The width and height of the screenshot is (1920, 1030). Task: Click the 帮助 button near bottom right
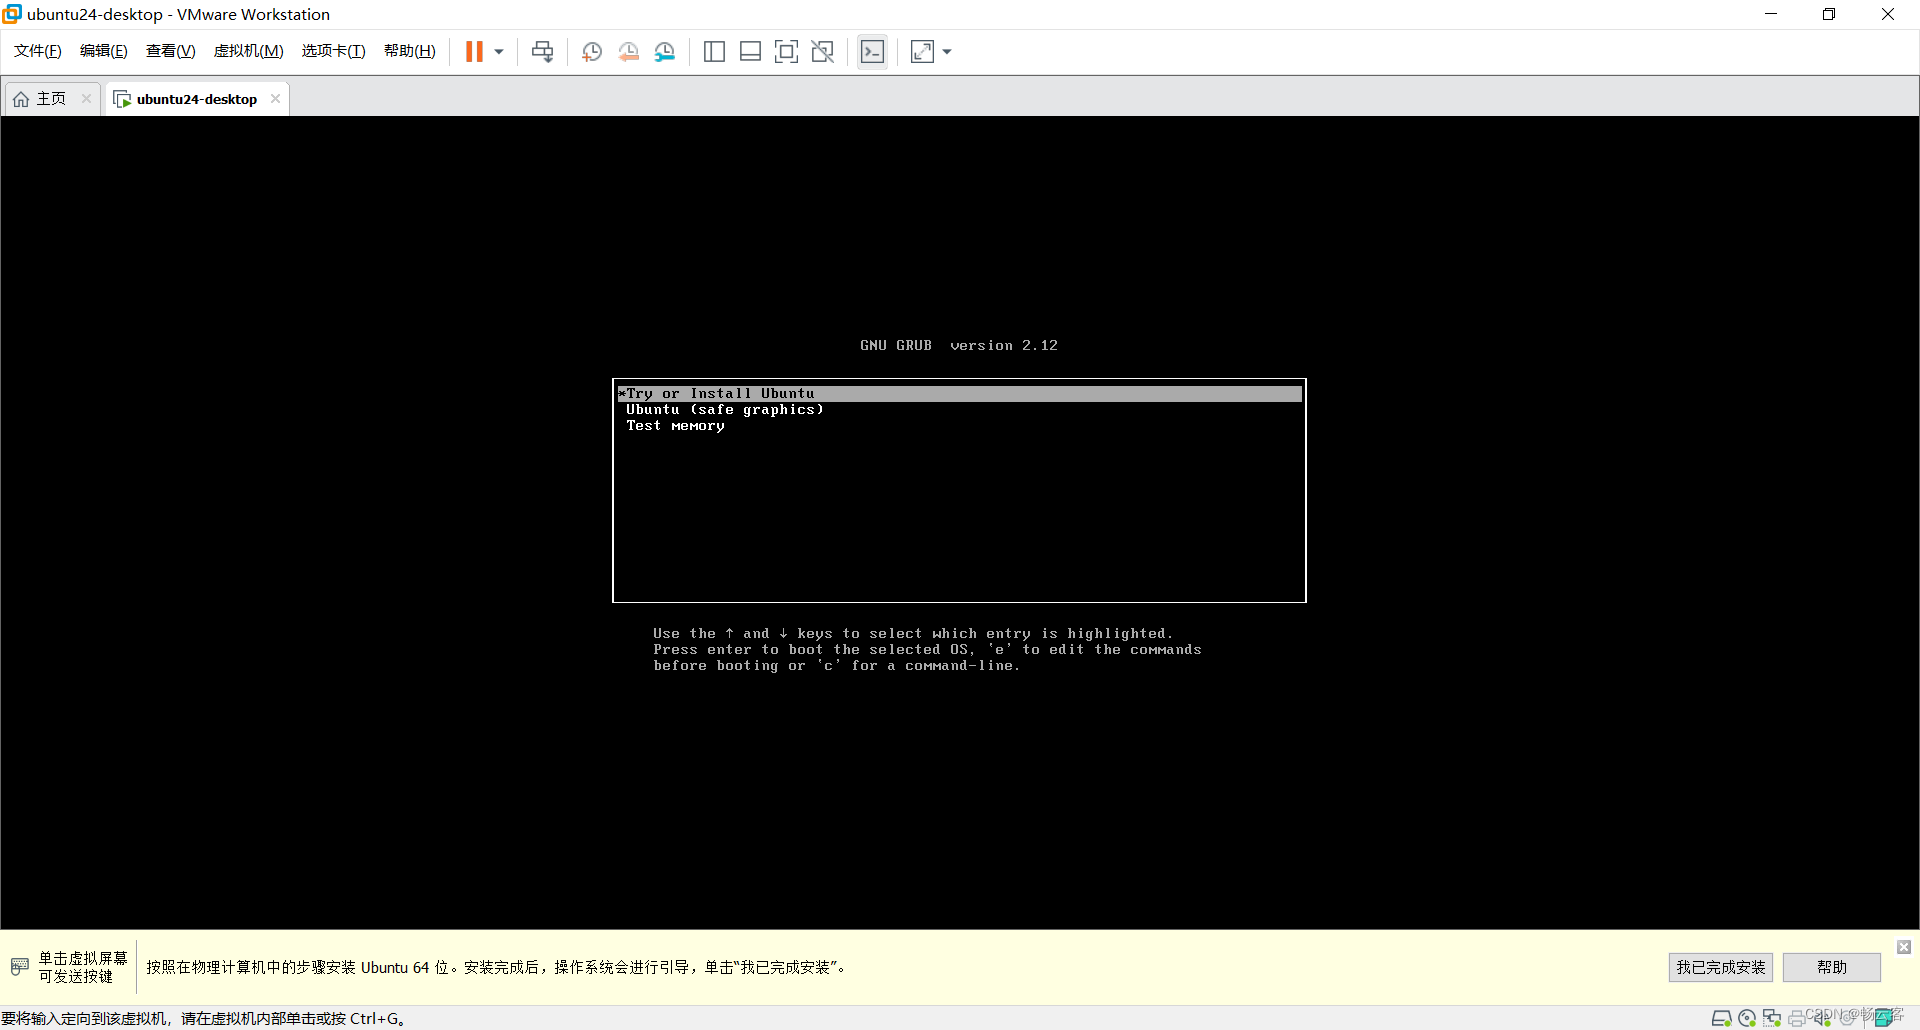[1831, 967]
